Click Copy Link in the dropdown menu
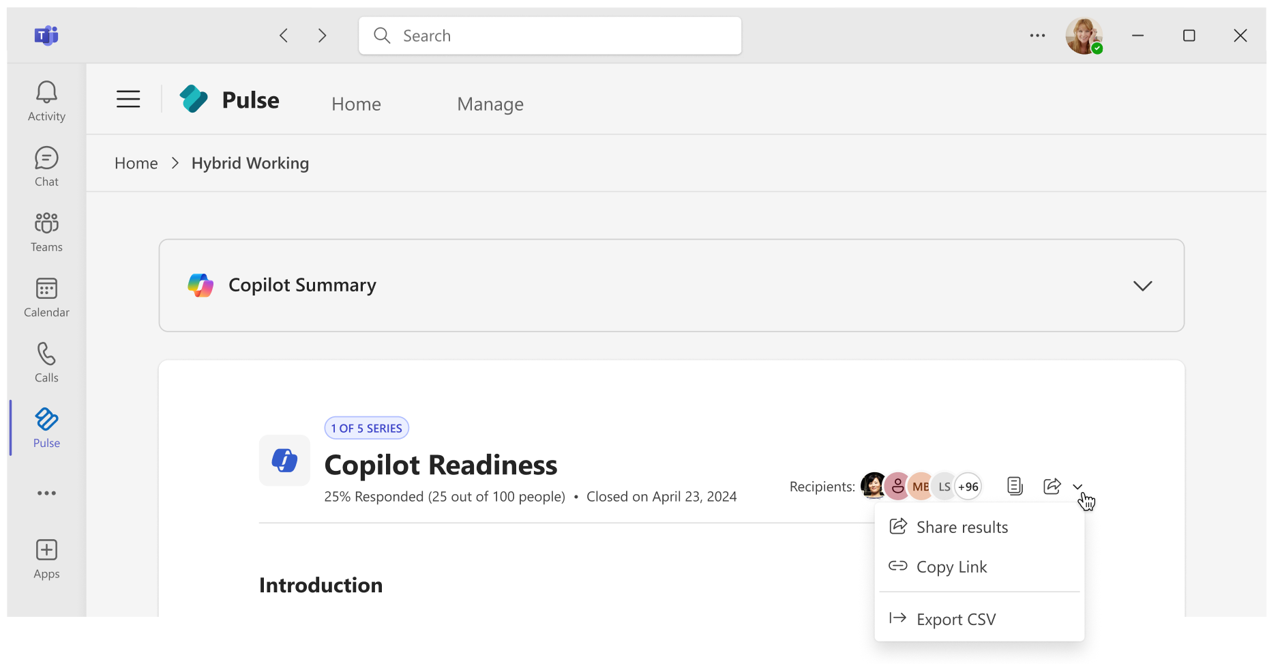1280x664 pixels. point(950,566)
